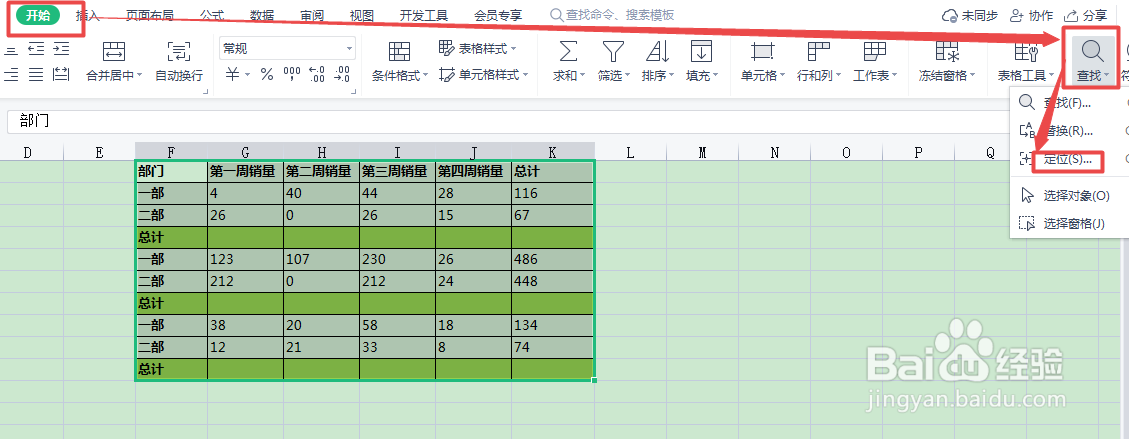Select column header K
The width and height of the screenshot is (1129, 439).
coord(552,152)
